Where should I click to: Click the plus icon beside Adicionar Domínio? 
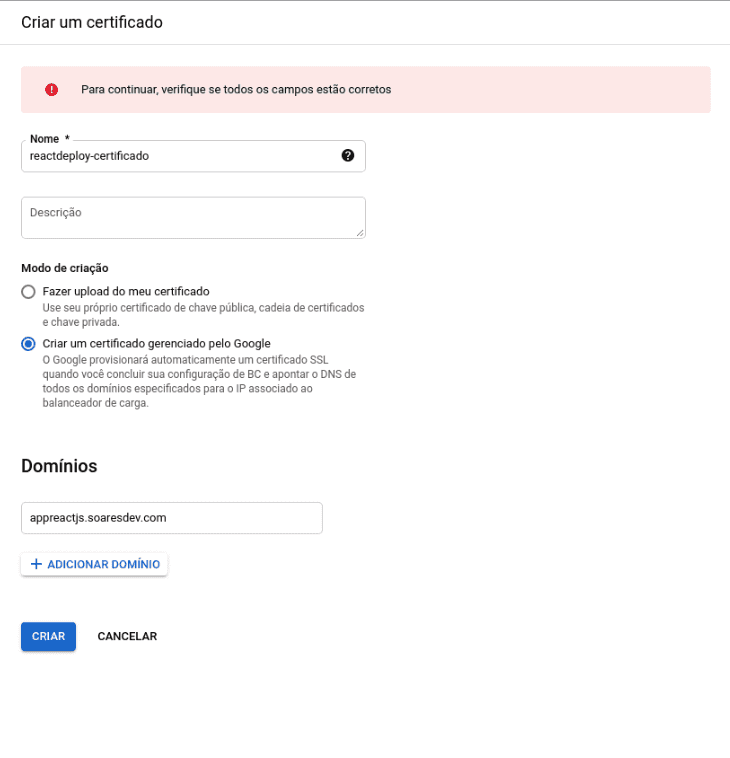[x=37, y=564]
